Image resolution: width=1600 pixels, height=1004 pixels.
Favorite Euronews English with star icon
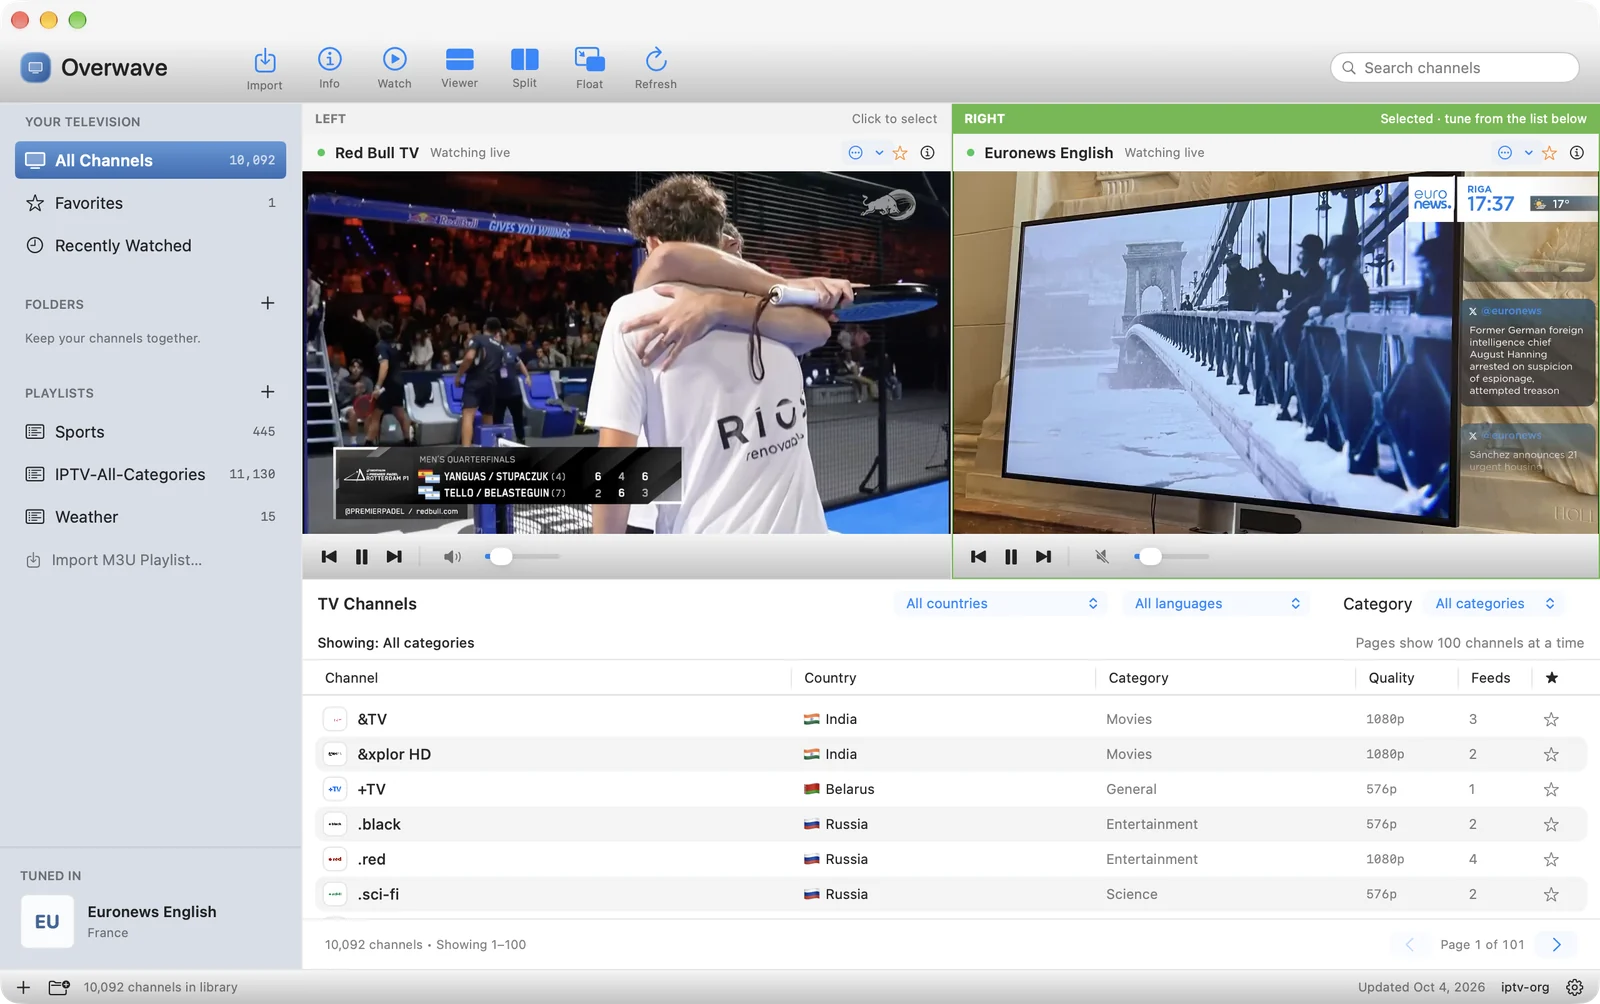pos(1549,153)
